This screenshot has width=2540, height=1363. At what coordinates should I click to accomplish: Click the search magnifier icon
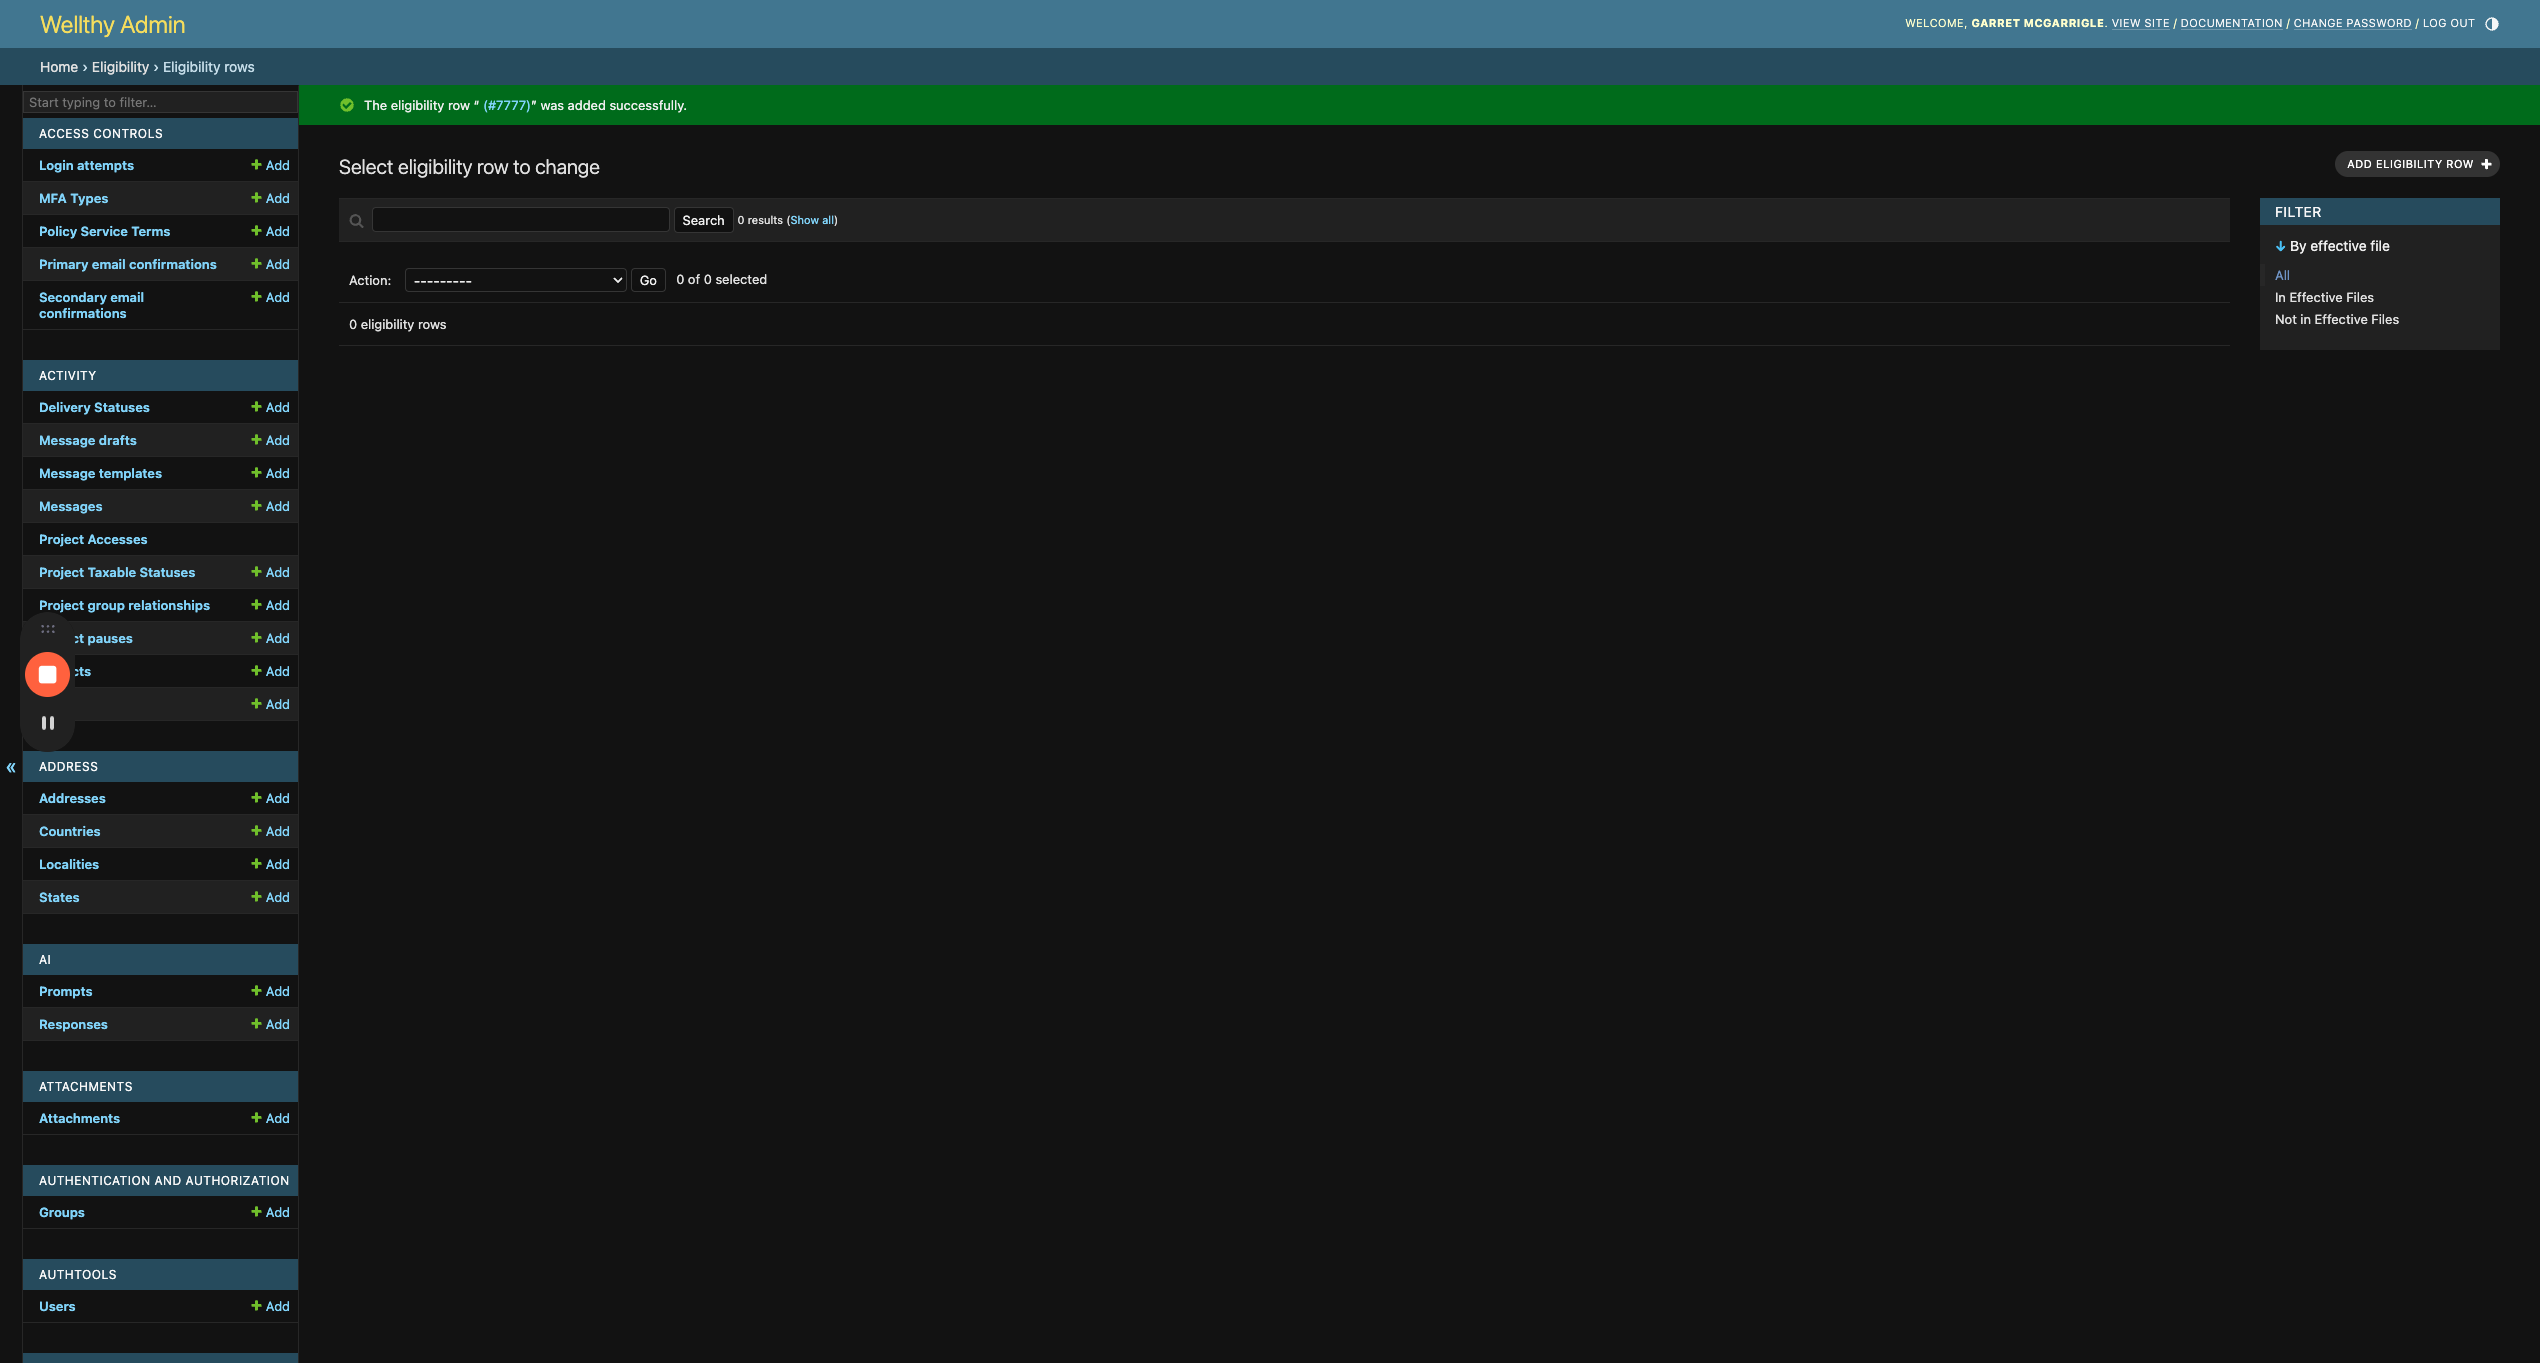pyautogui.click(x=356, y=221)
